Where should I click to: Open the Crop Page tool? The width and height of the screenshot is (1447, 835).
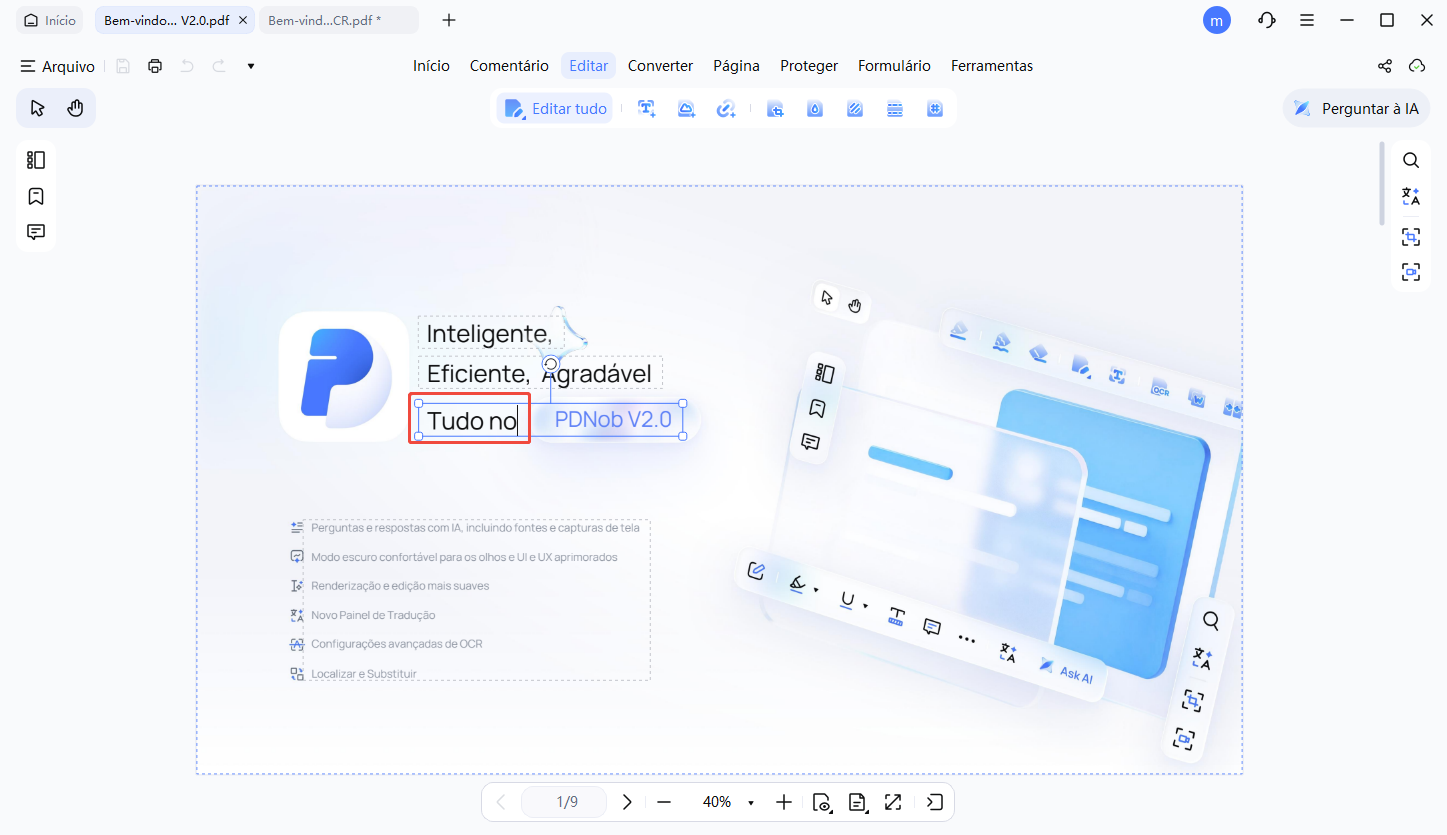[x=775, y=109]
